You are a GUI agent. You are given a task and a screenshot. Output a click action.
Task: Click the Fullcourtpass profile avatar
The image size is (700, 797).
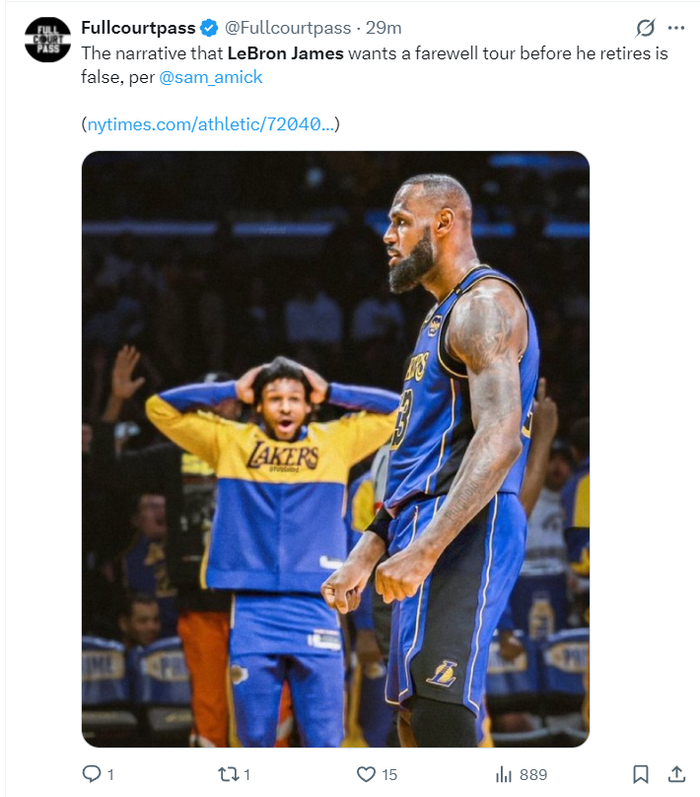point(48,40)
